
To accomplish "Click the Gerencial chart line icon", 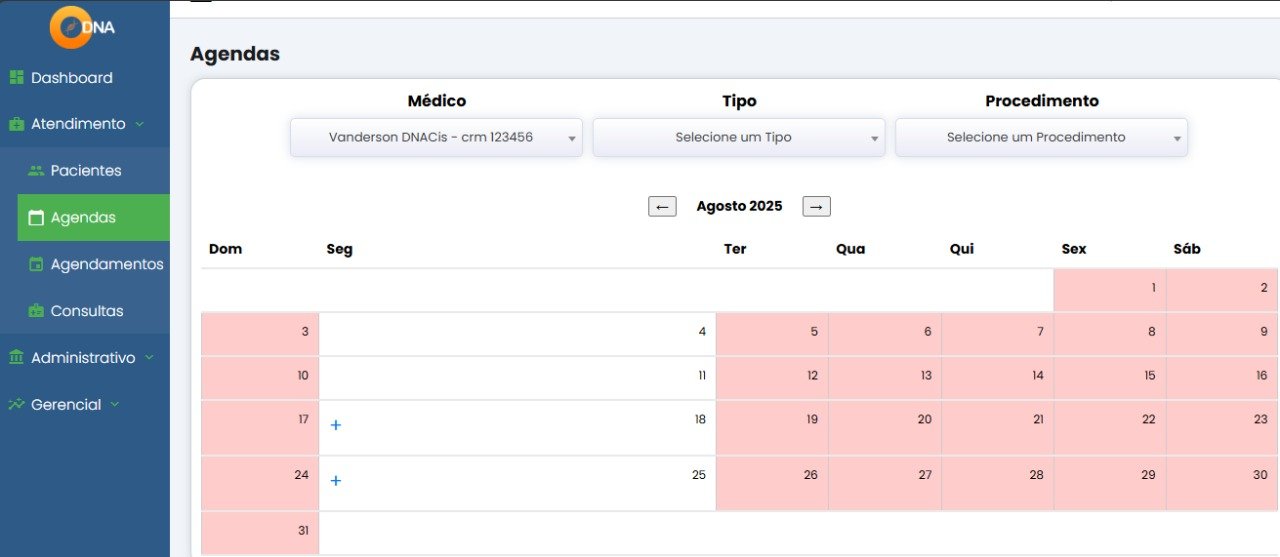I will [x=16, y=404].
